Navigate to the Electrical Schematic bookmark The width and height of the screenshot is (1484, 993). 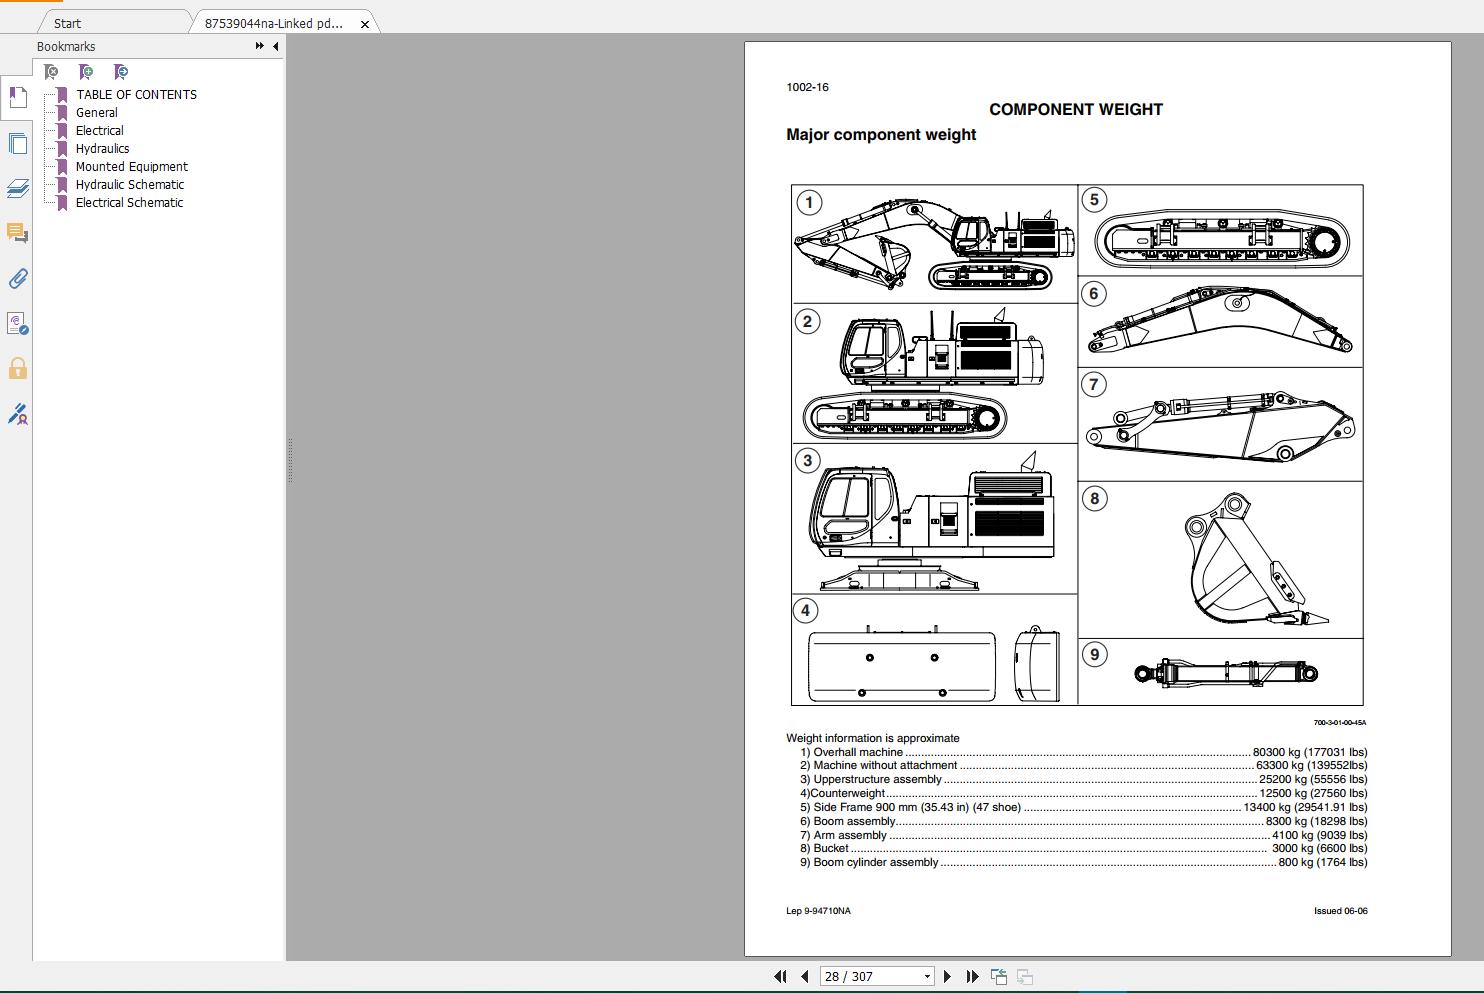pyautogui.click(x=130, y=203)
